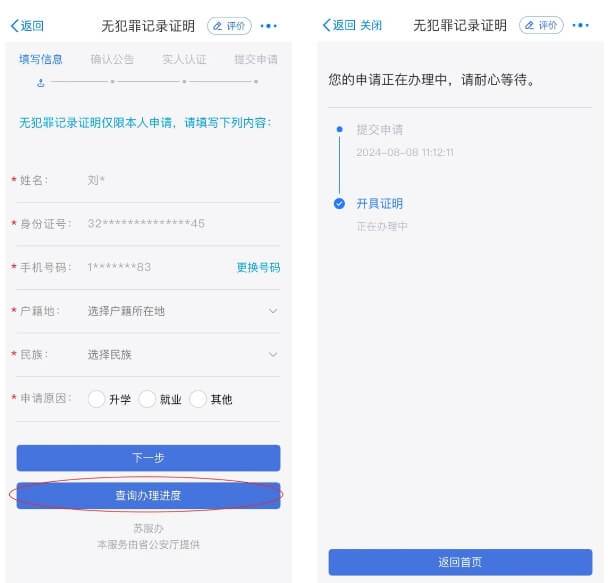Tap the 更换号码 change number link
608x583 pixels.
tap(258, 267)
